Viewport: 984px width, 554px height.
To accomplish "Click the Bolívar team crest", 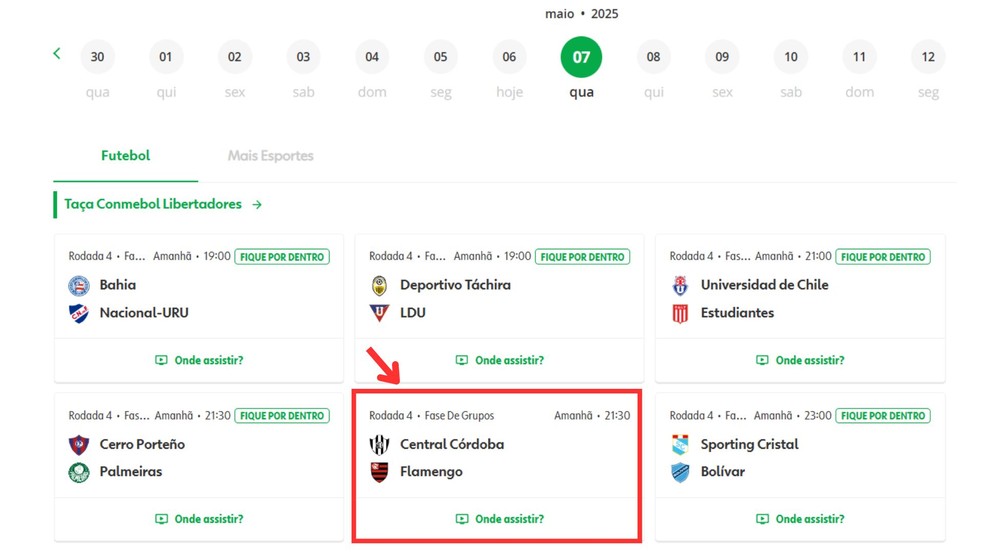I will [x=680, y=472].
